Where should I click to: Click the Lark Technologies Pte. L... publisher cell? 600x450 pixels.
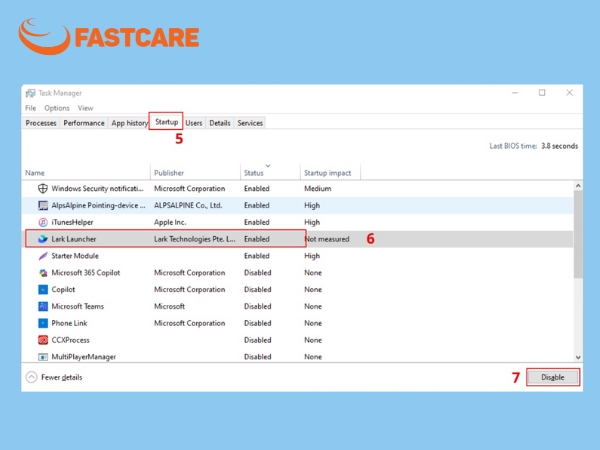point(194,239)
